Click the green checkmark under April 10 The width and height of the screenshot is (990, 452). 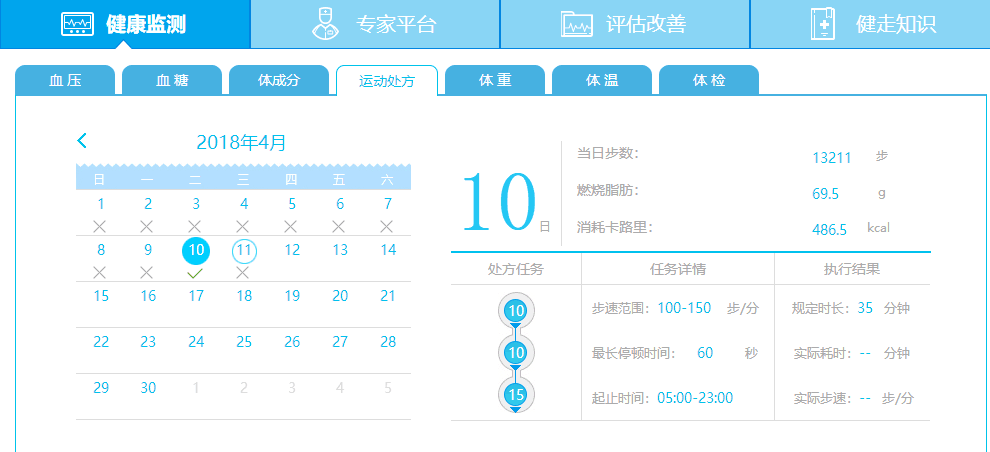pyautogui.click(x=196, y=273)
